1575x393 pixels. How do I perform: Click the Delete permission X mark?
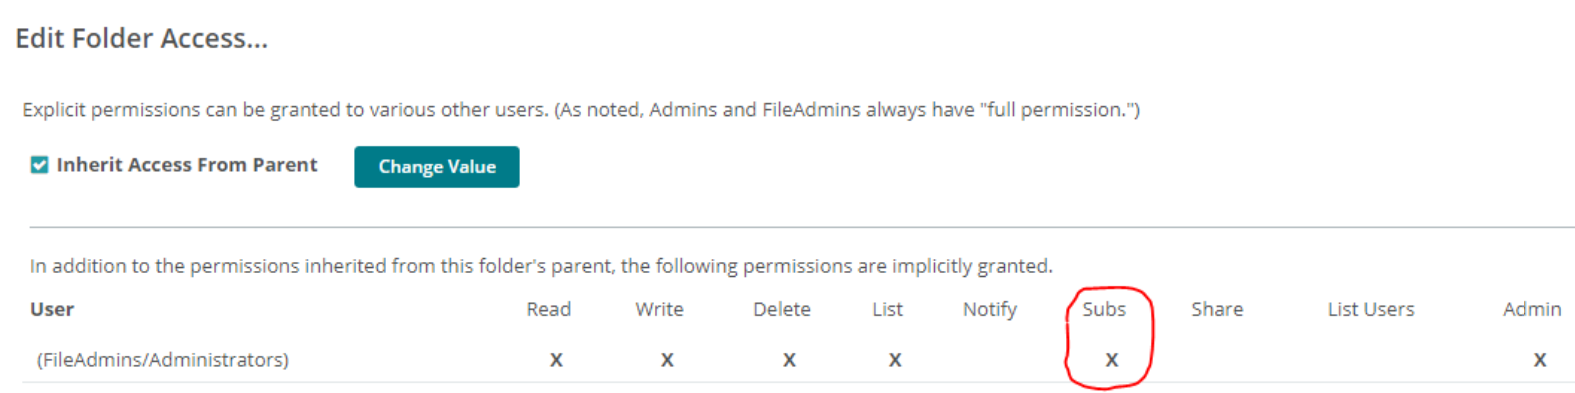(x=789, y=360)
